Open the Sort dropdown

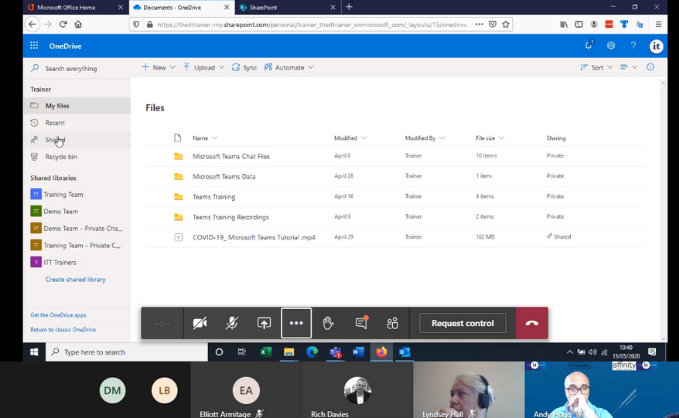coord(596,68)
